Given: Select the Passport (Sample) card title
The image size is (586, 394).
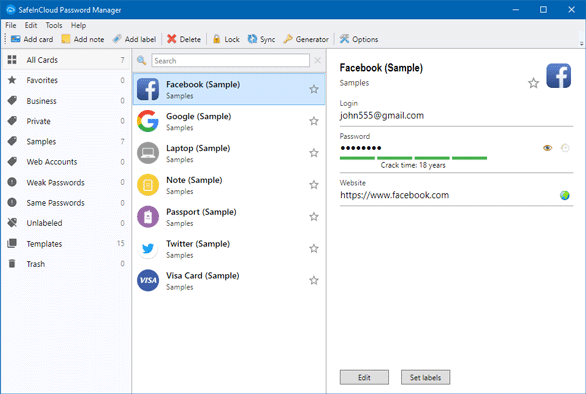Looking at the screenshot, I should pyautogui.click(x=201, y=212).
